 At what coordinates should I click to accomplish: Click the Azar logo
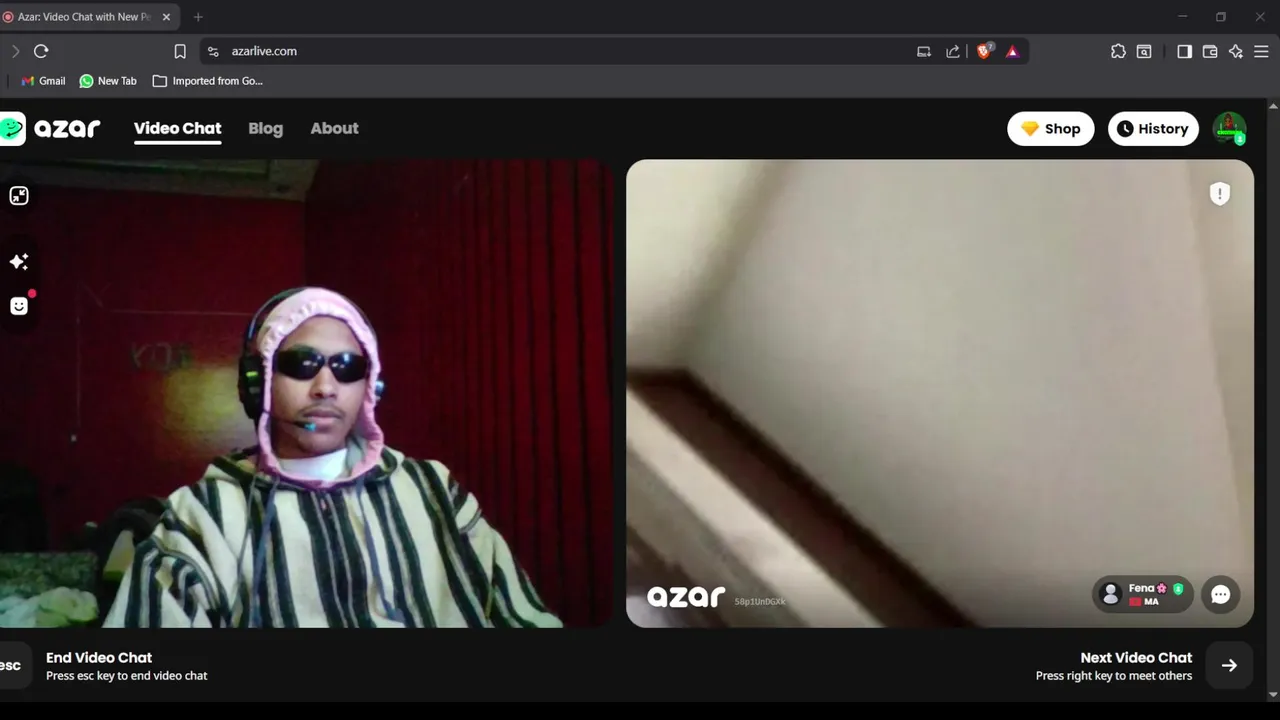pyautogui.click(x=51, y=128)
